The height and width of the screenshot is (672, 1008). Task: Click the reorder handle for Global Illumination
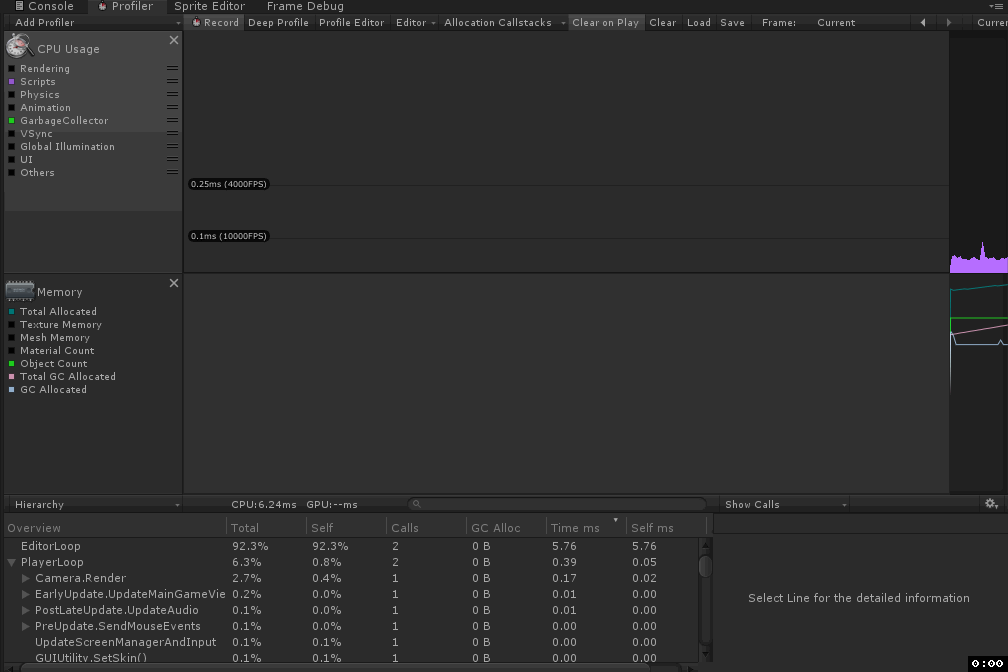(172, 146)
